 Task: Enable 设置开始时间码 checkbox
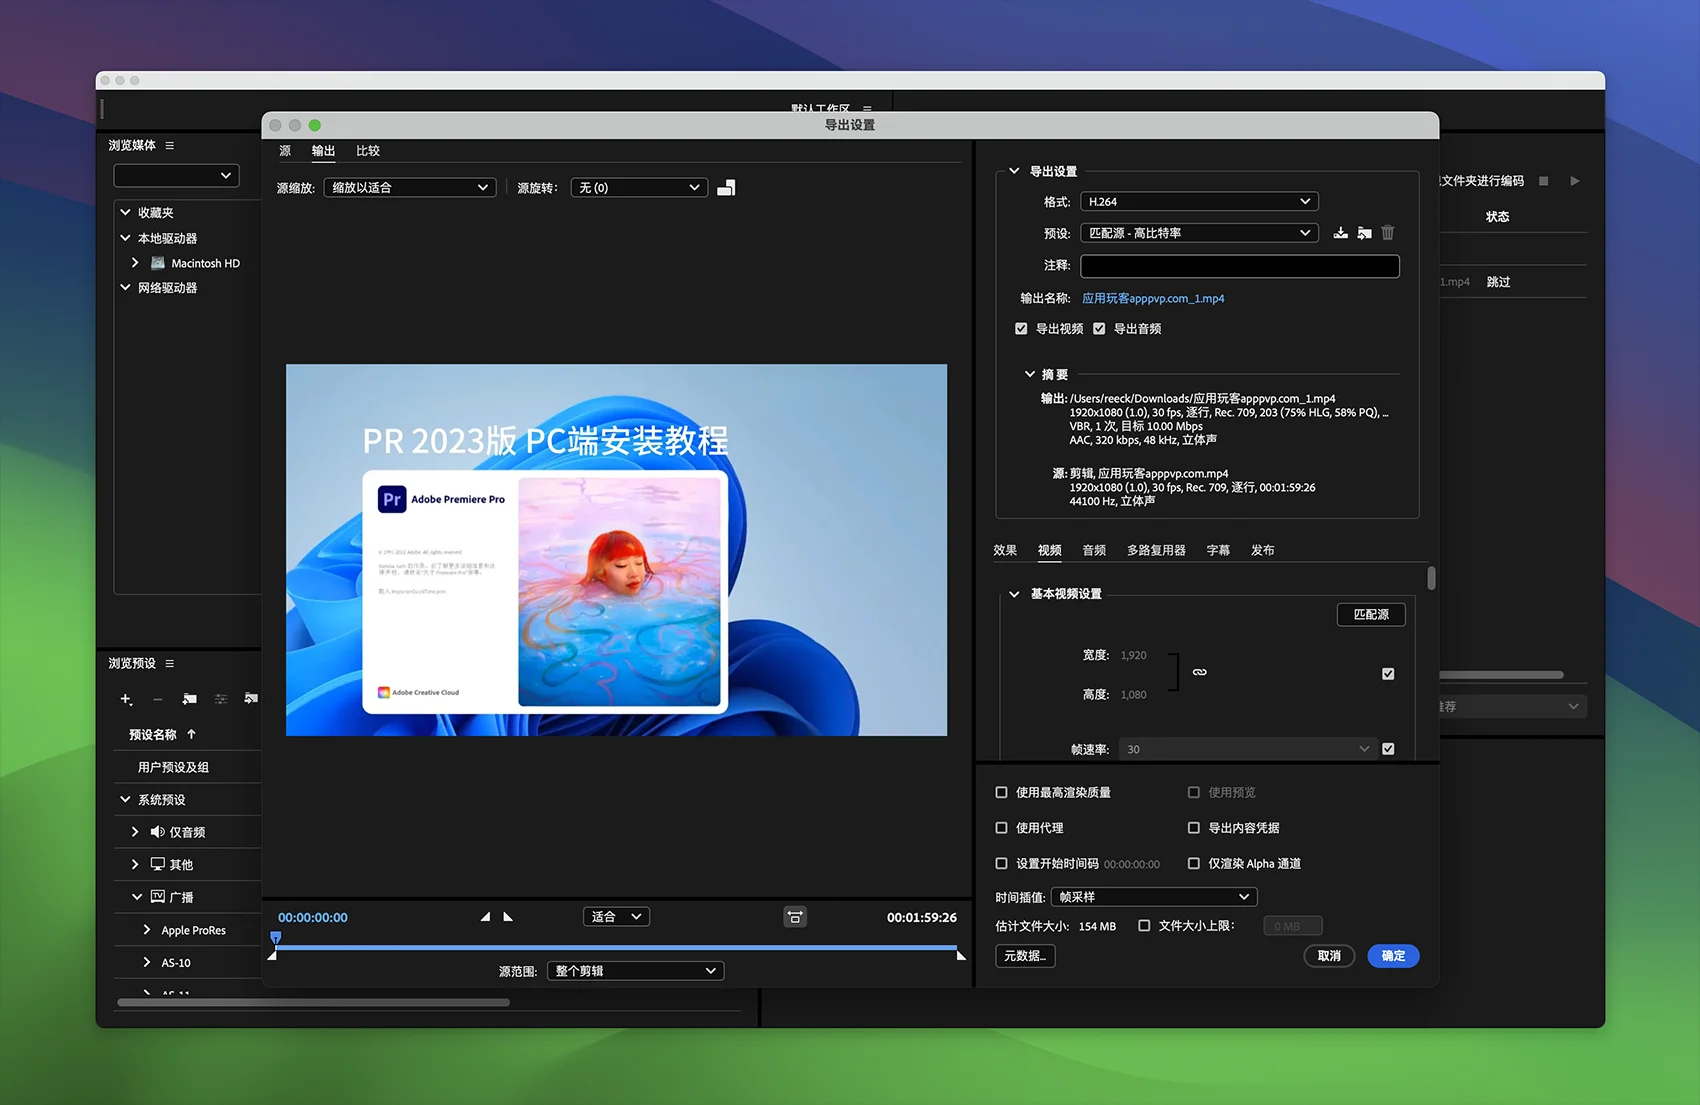click(1001, 863)
